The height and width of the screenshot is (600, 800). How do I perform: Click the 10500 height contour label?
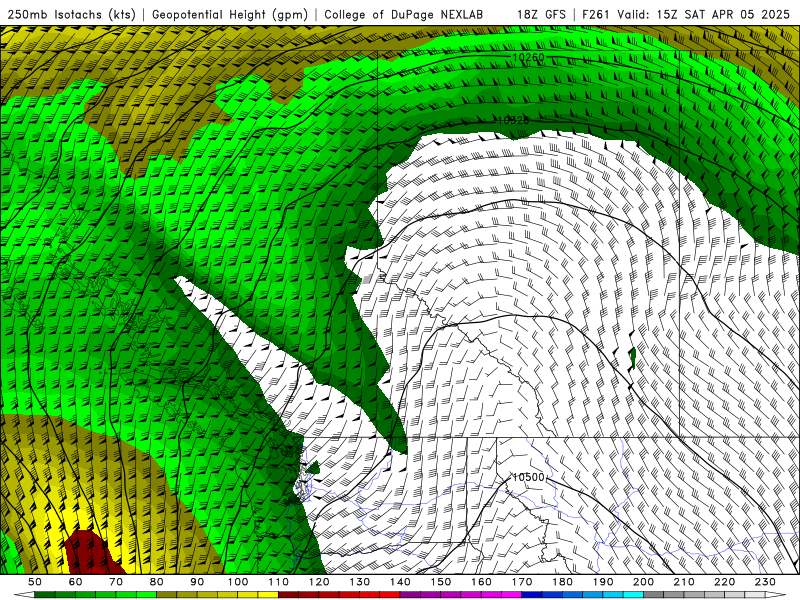pyautogui.click(x=528, y=477)
